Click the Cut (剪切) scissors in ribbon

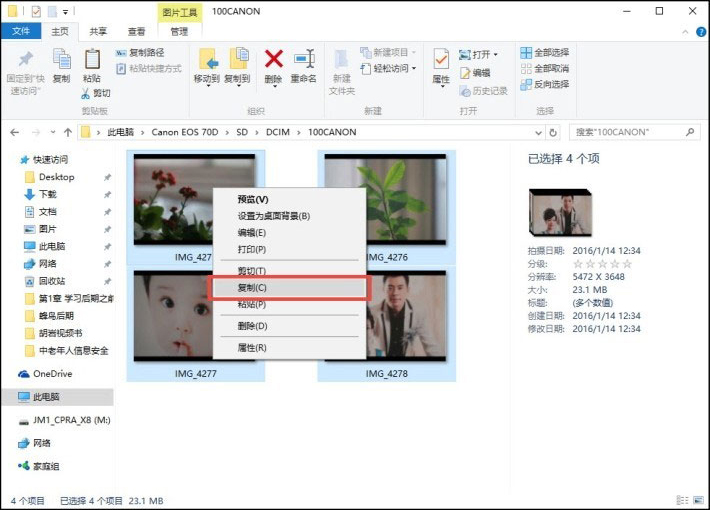[x=96, y=93]
